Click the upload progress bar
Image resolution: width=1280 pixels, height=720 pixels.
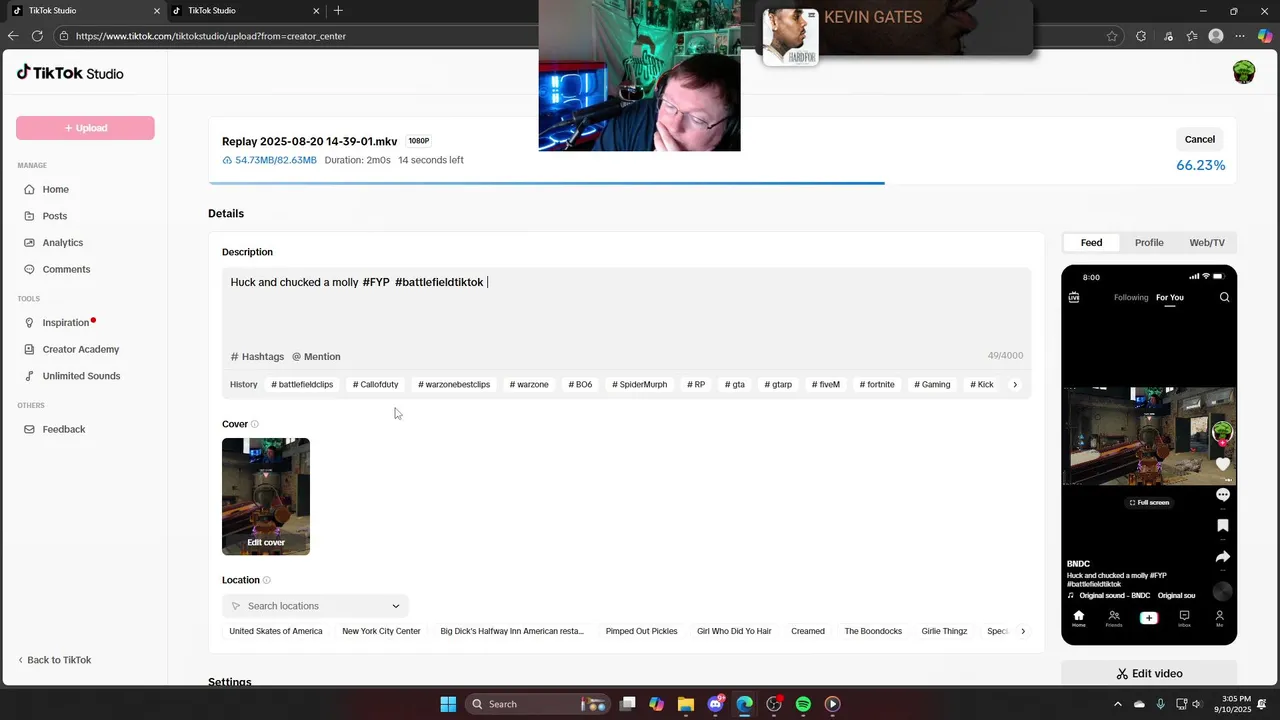click(x=722, y=183)
